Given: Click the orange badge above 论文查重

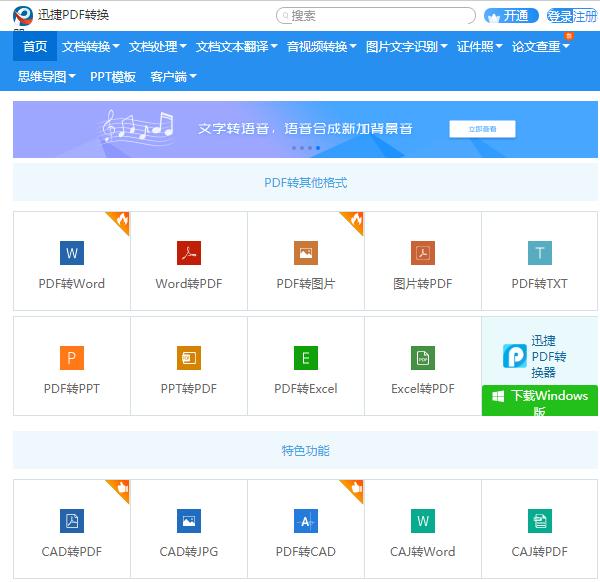Looking at the screenshot, I should coord(569,36).
